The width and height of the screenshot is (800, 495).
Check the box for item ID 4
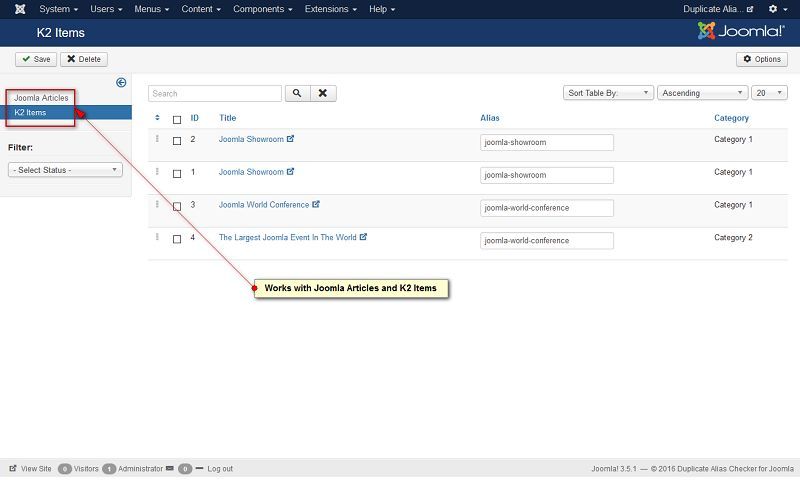(177, 239)
